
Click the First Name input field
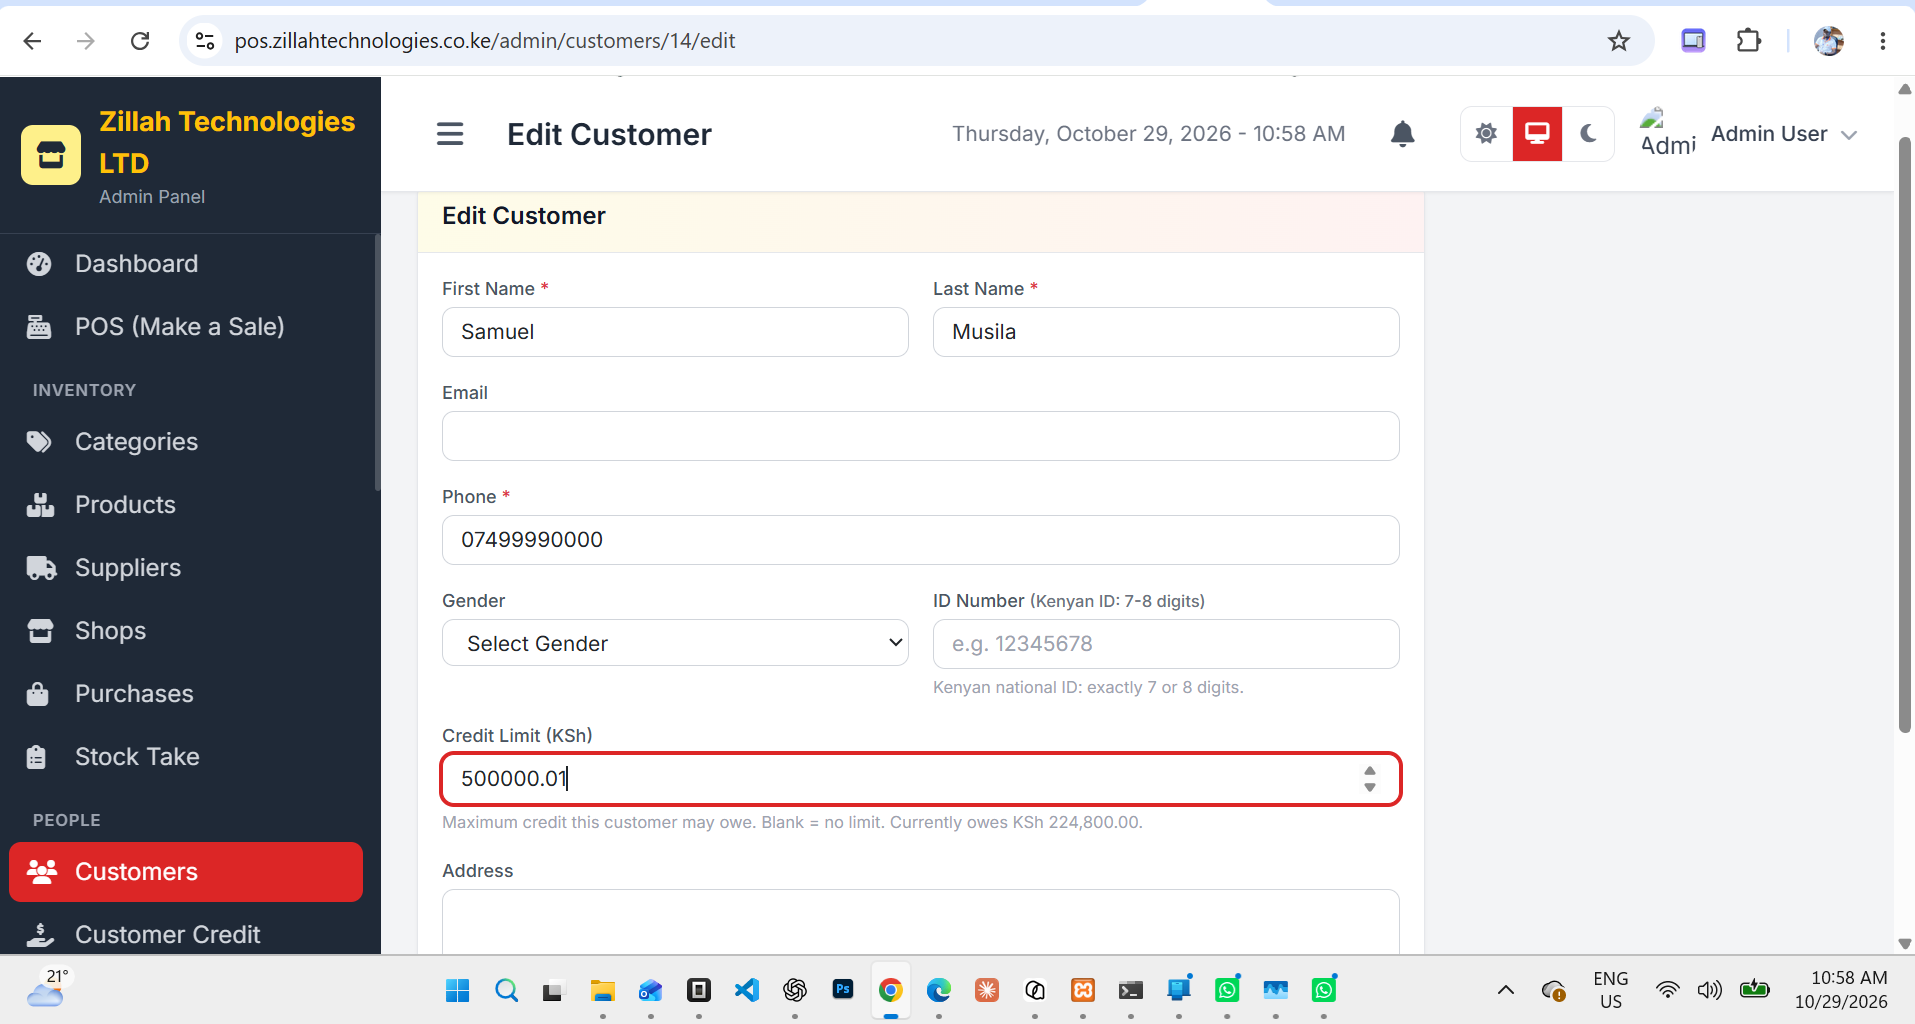tap(675, 332)
